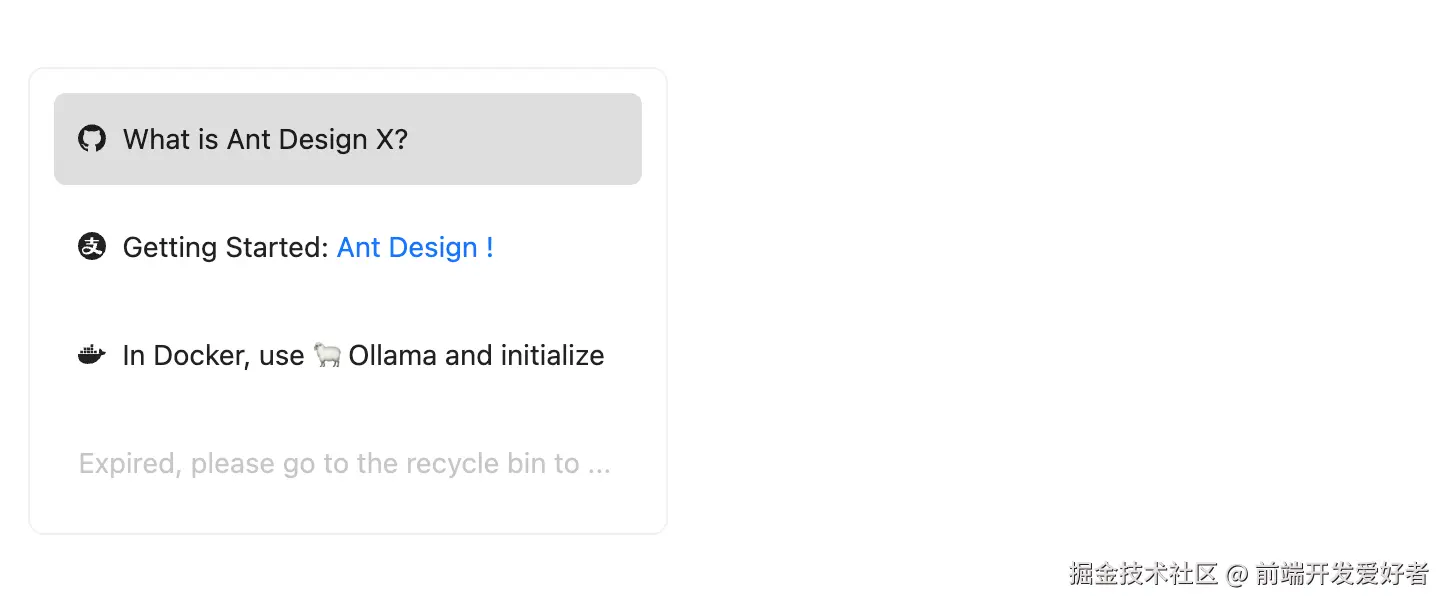Click the sheep emoji before Ollama
Image resolution: width=1448 pixels, height=606 pixels.
[x=326, y=355]
